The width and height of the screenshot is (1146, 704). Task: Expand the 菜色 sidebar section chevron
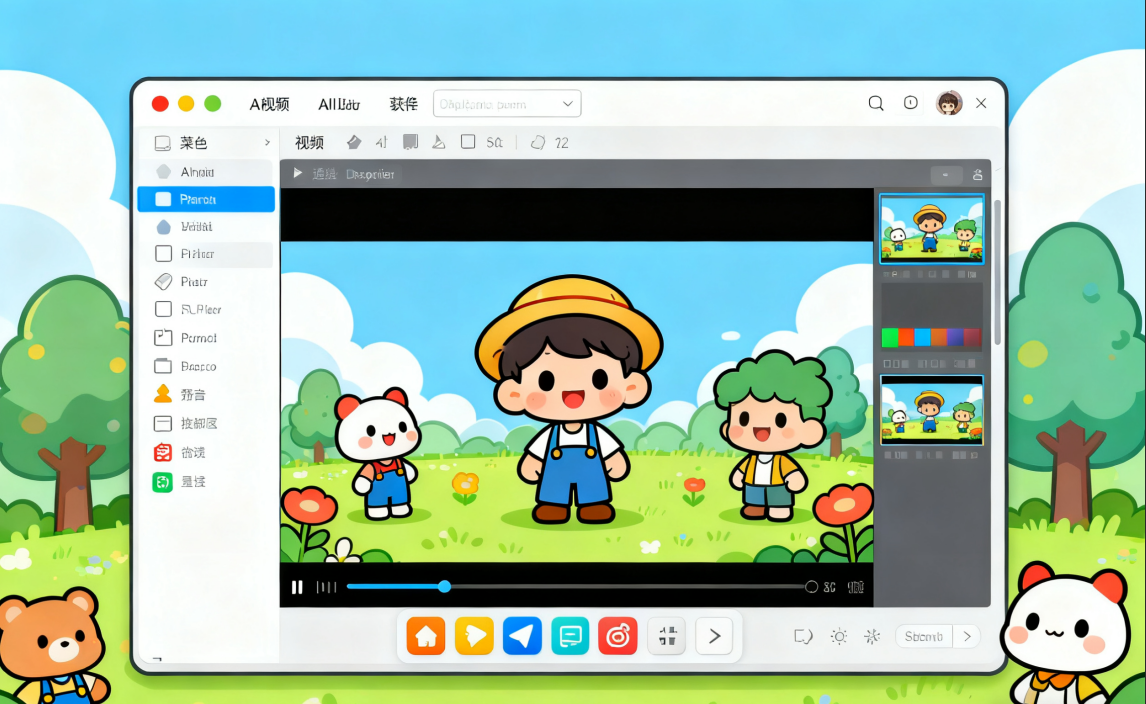click(267, 143)
